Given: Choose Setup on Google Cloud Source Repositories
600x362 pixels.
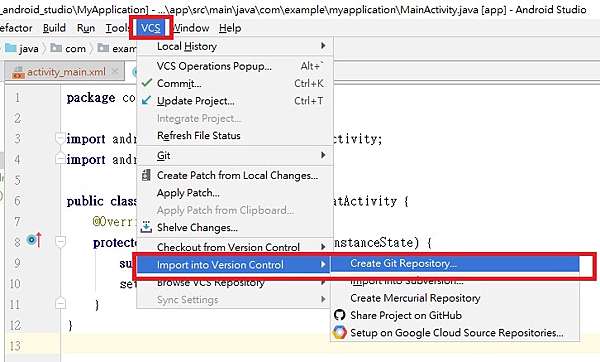Looking at the screenshot, I should tap(455, 333).
